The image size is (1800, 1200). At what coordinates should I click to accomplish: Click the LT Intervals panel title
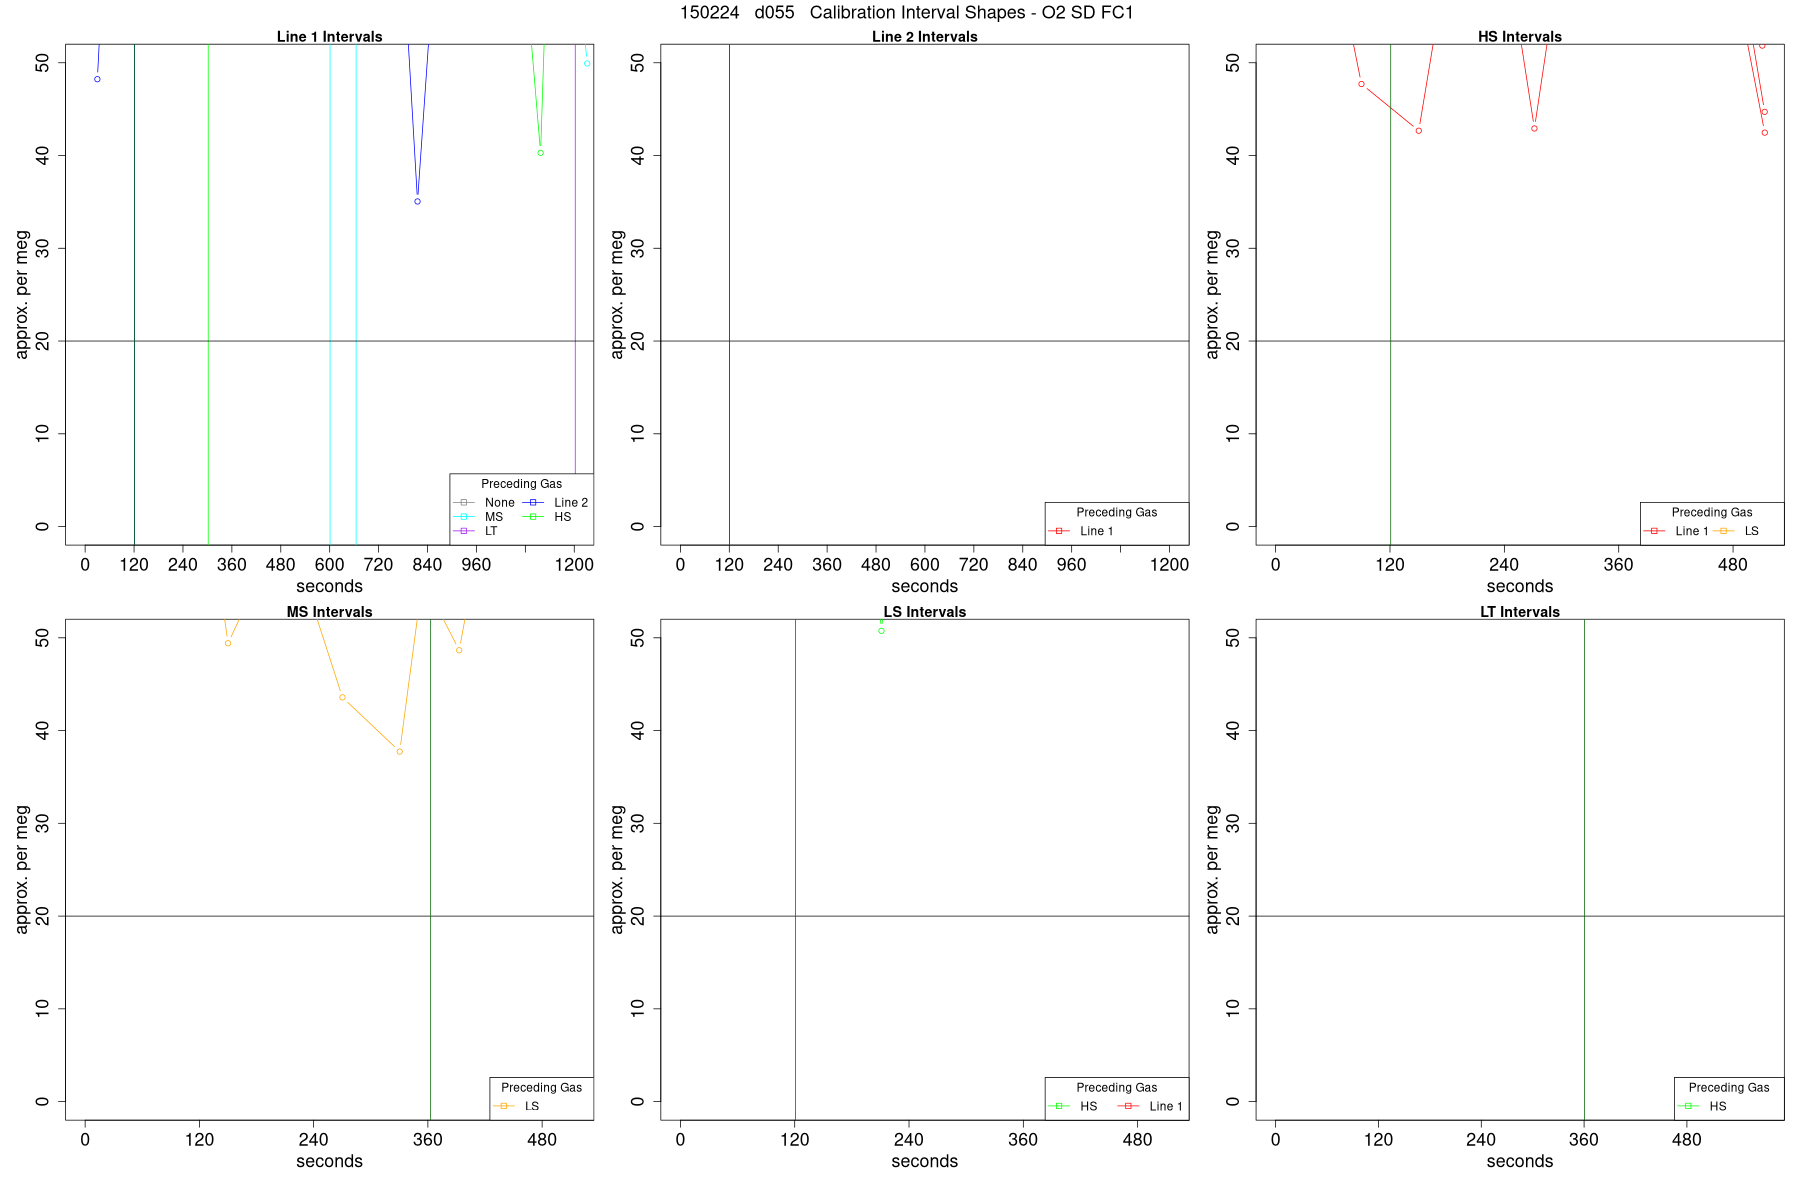pyautogui.click(x=1519, y=612)
